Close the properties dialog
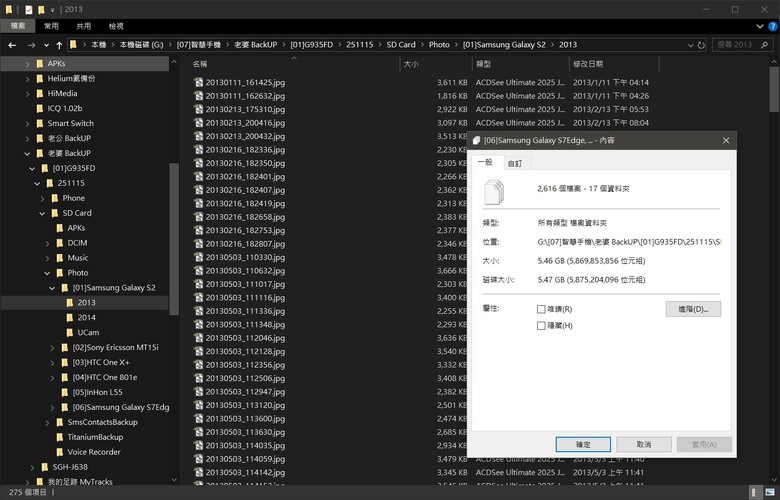Viewport: 780px width, 500px height. (726, 141)
